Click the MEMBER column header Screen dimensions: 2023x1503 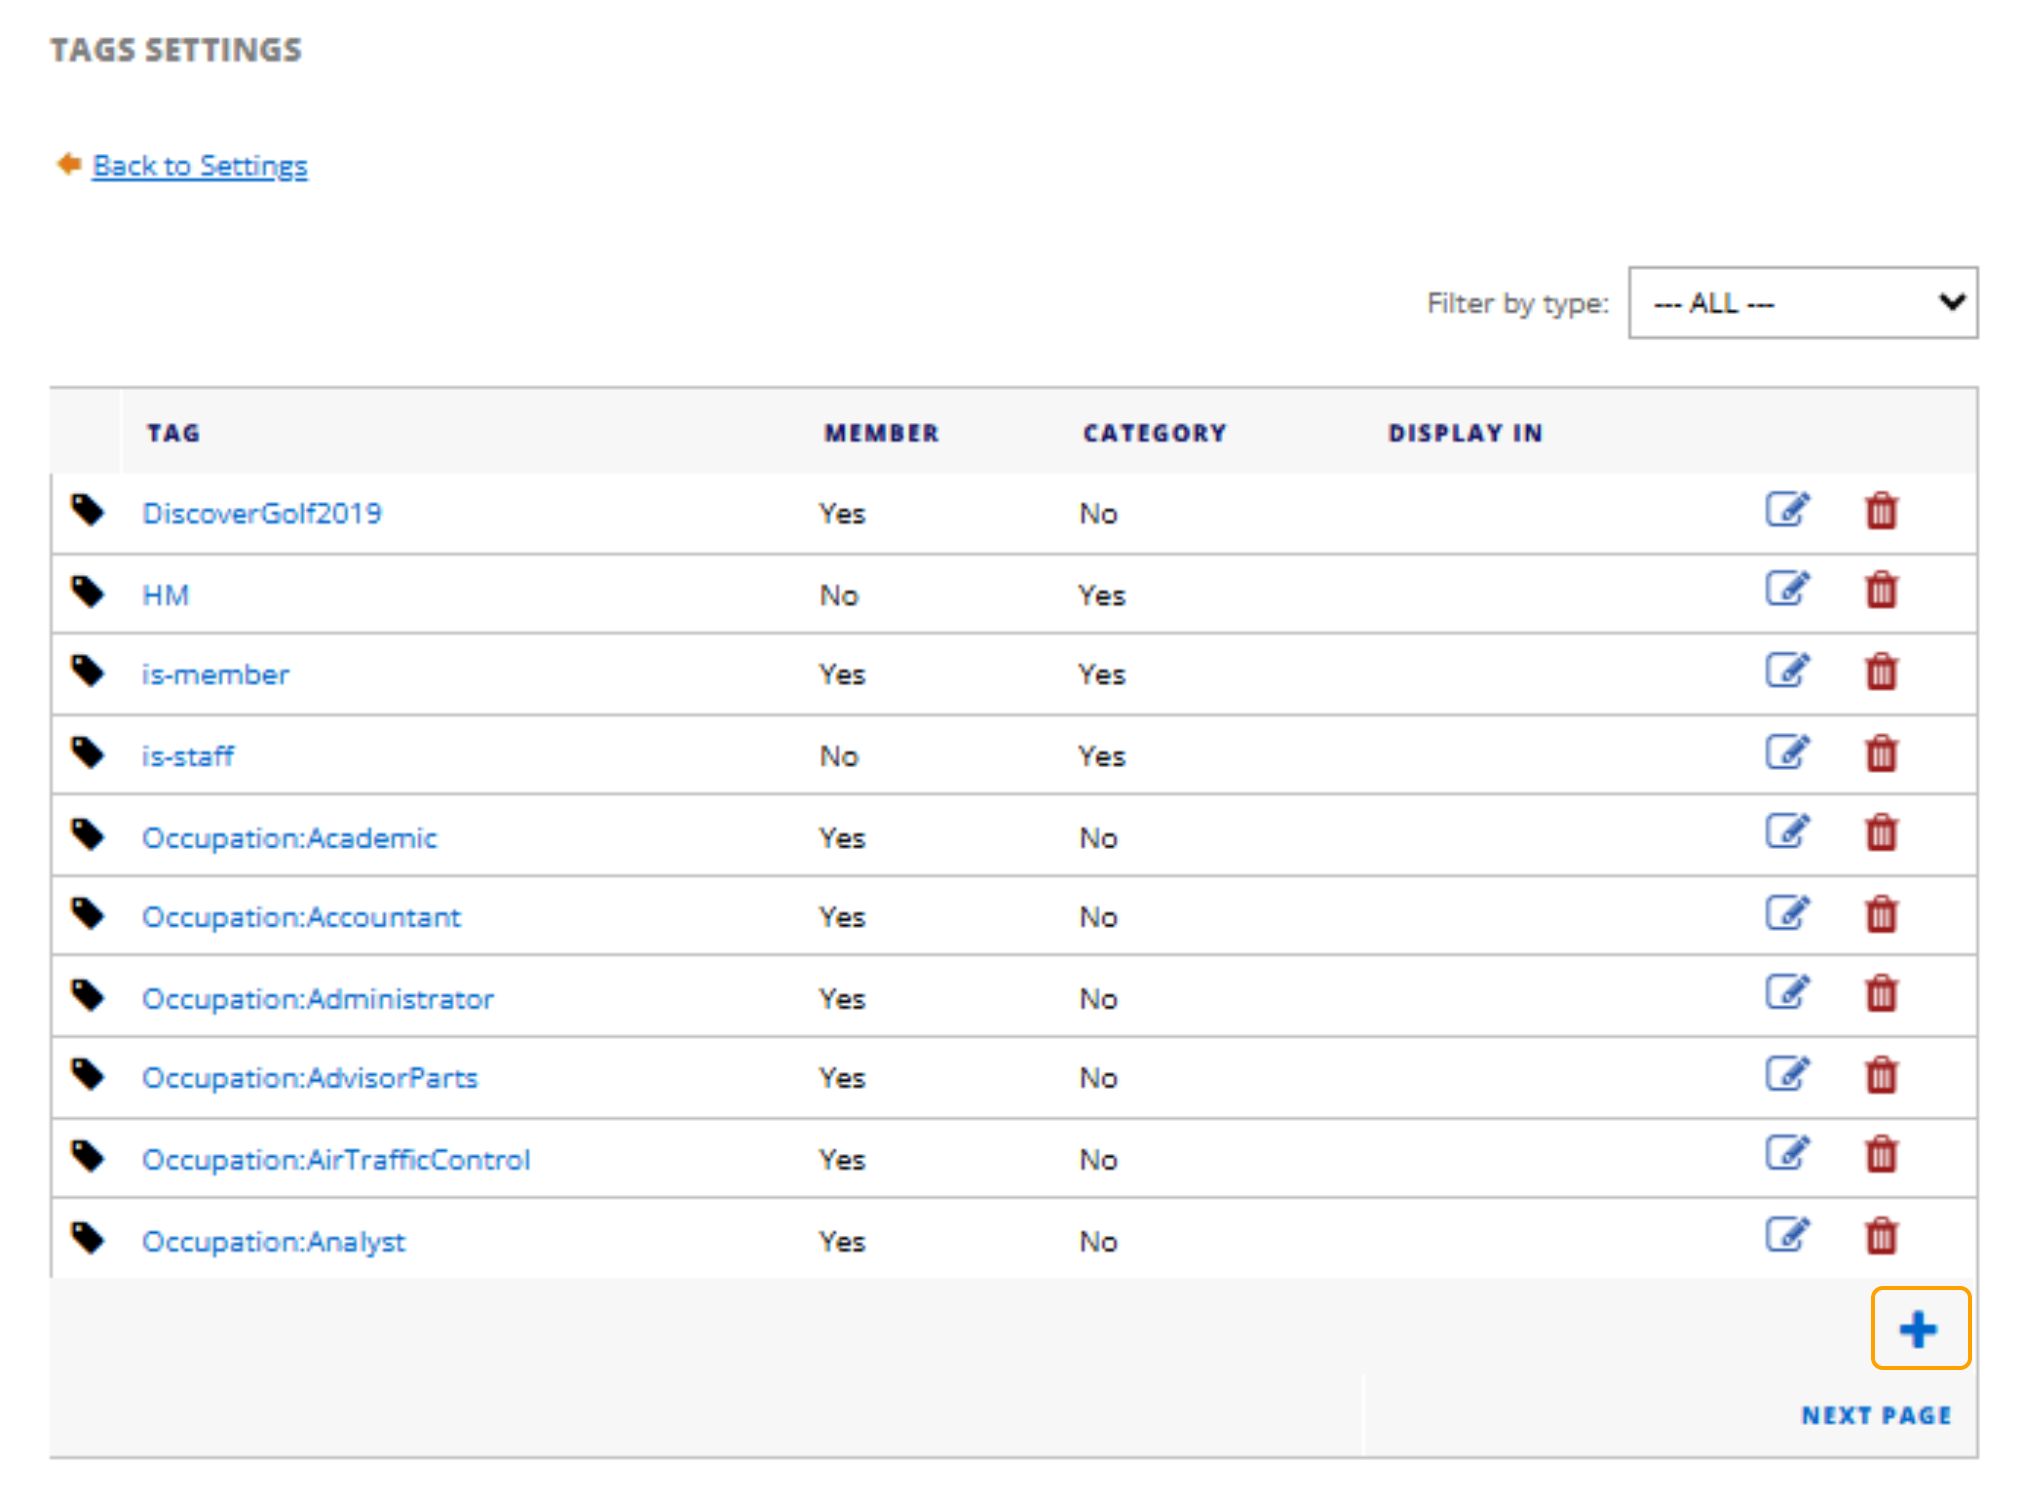tap(880, 433)
